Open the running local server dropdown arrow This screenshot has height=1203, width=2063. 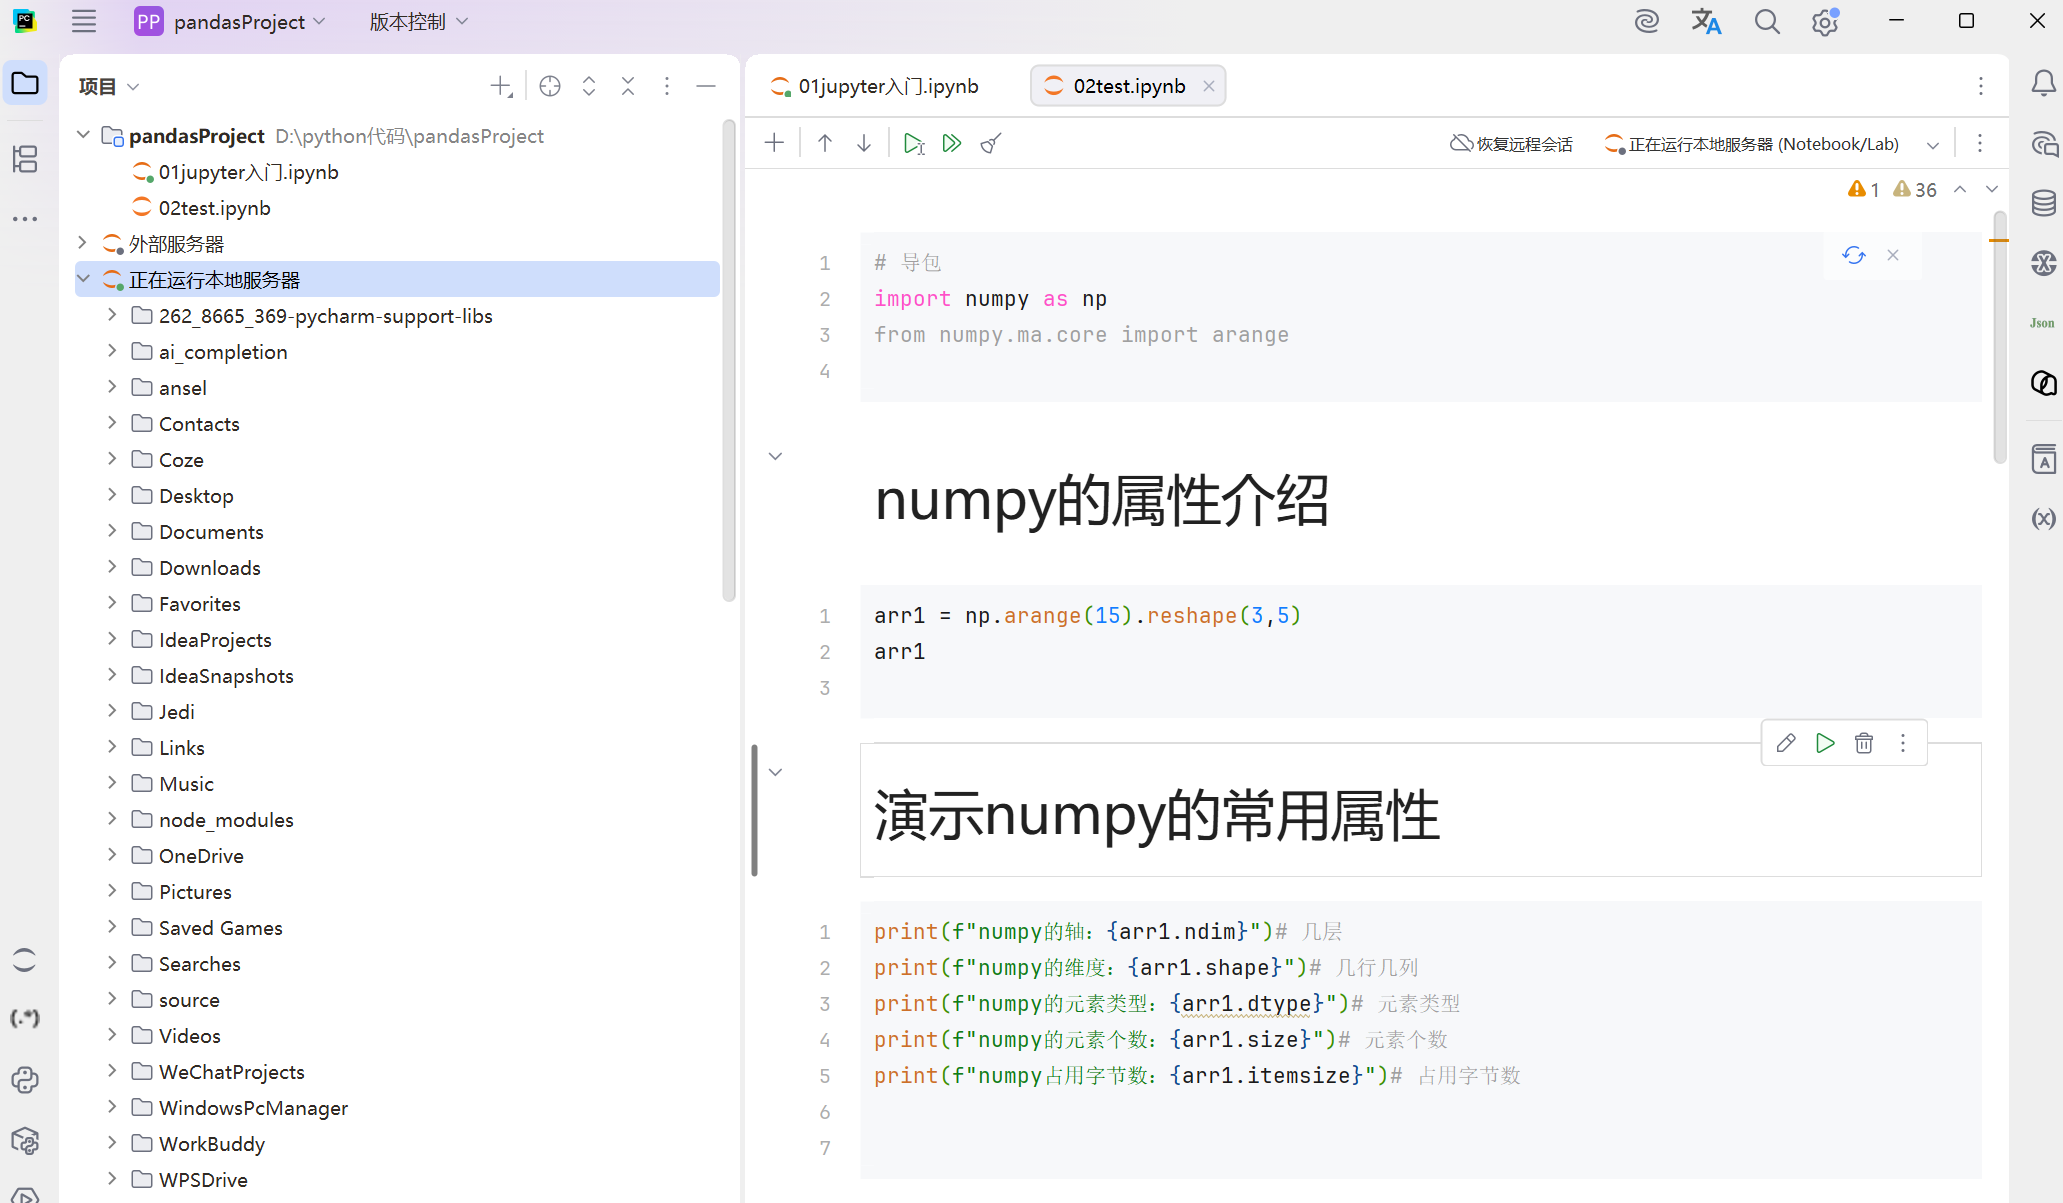[1933, 144]
